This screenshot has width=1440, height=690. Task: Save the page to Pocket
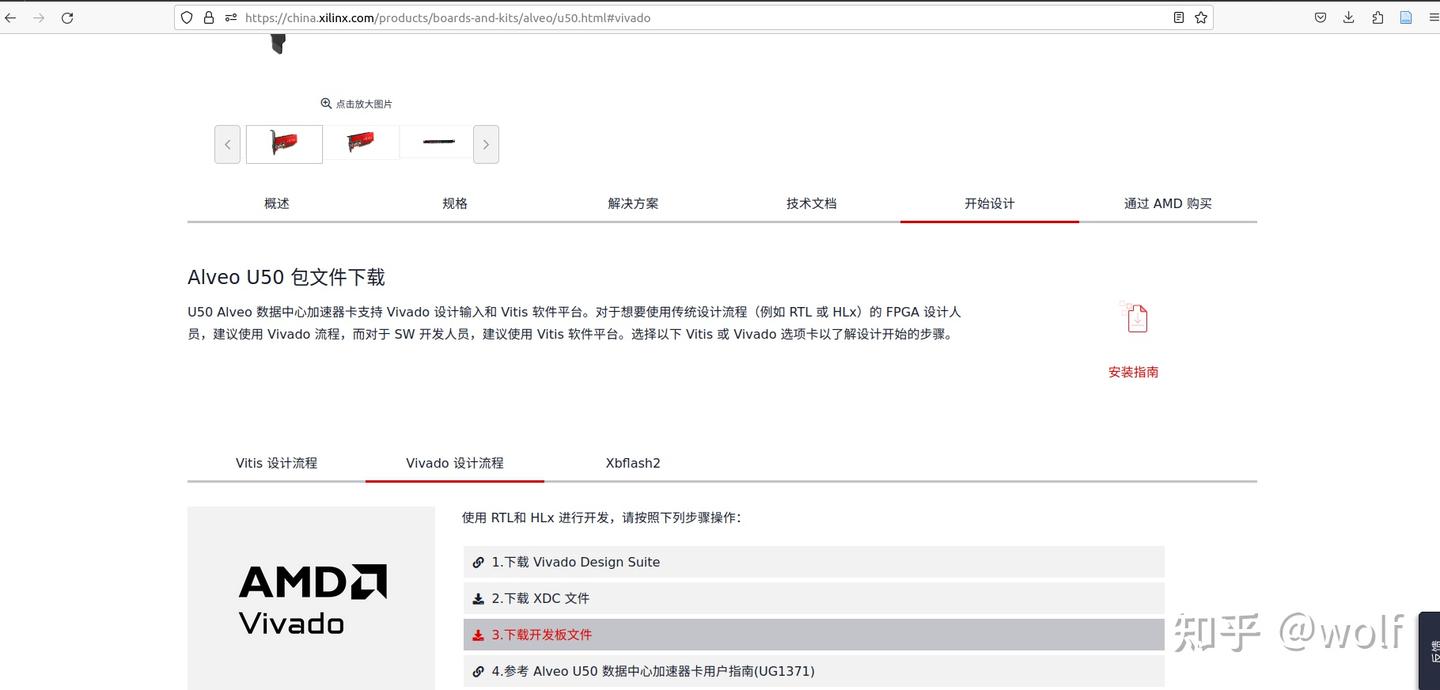pos(1320,17)
